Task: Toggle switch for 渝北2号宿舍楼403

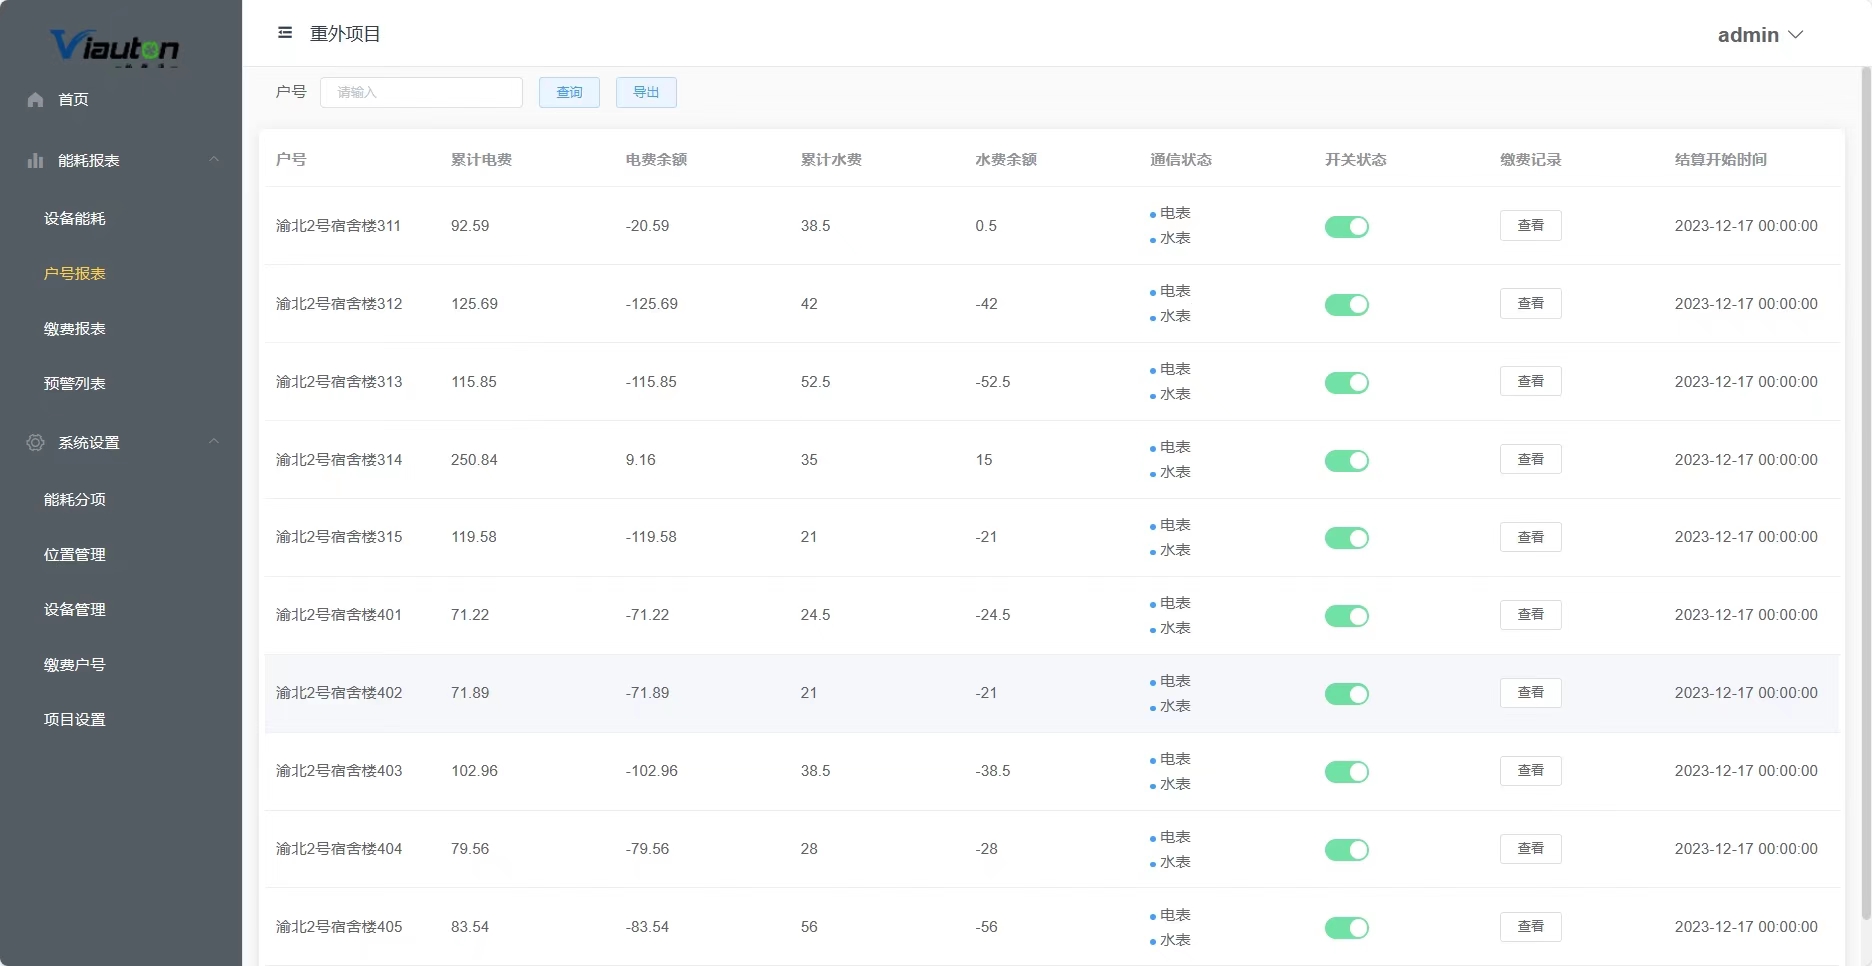Action: (x=1347, y=772)
